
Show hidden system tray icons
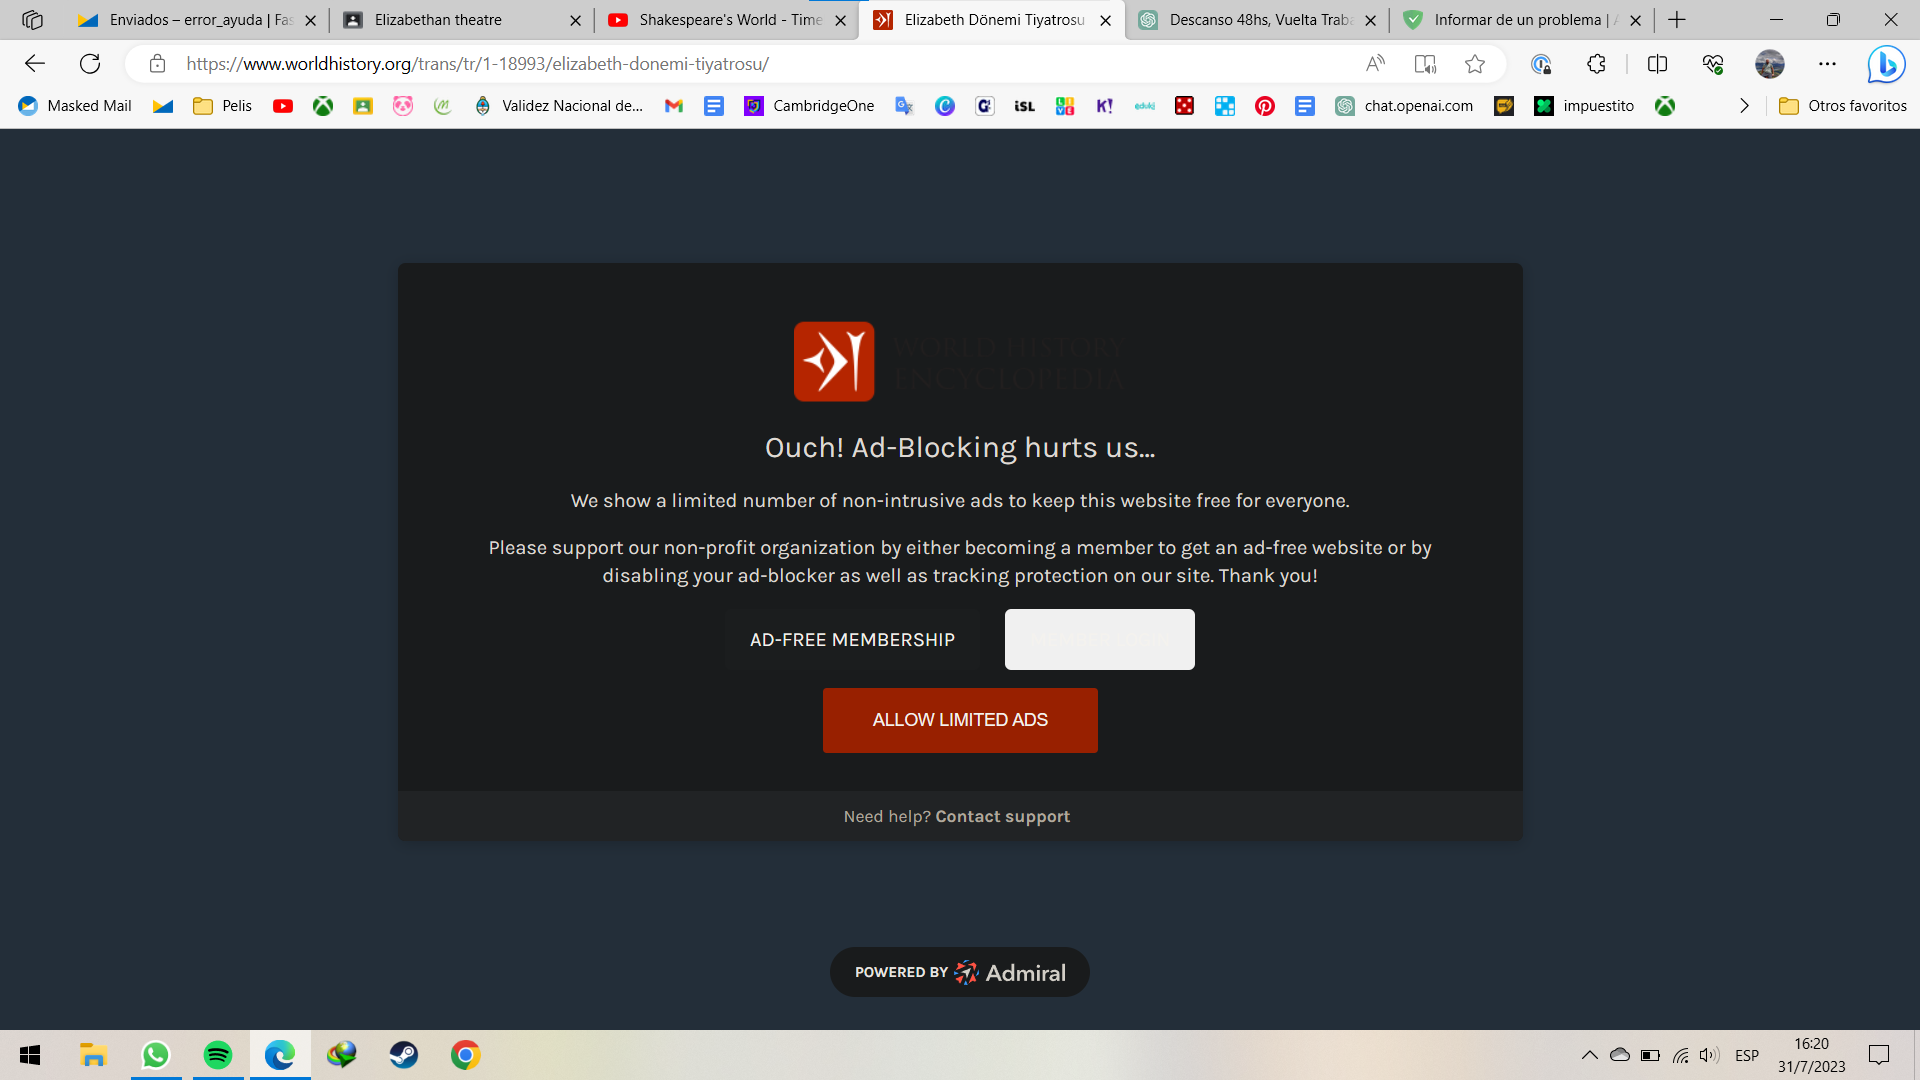(1589, 1055)
